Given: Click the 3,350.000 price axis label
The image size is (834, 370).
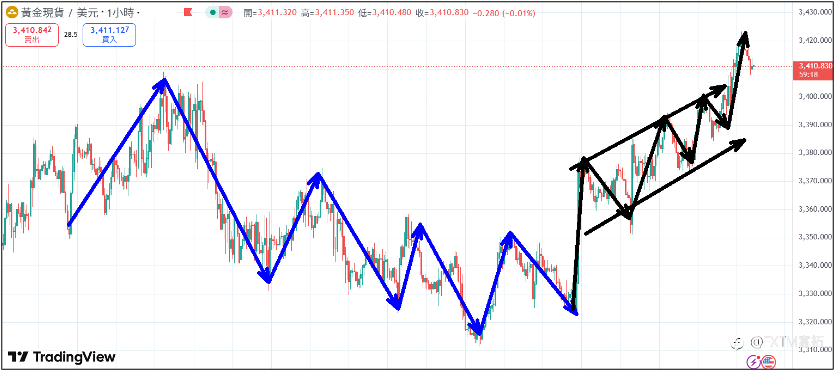Looking at the screenshot, I should (815, 237).
